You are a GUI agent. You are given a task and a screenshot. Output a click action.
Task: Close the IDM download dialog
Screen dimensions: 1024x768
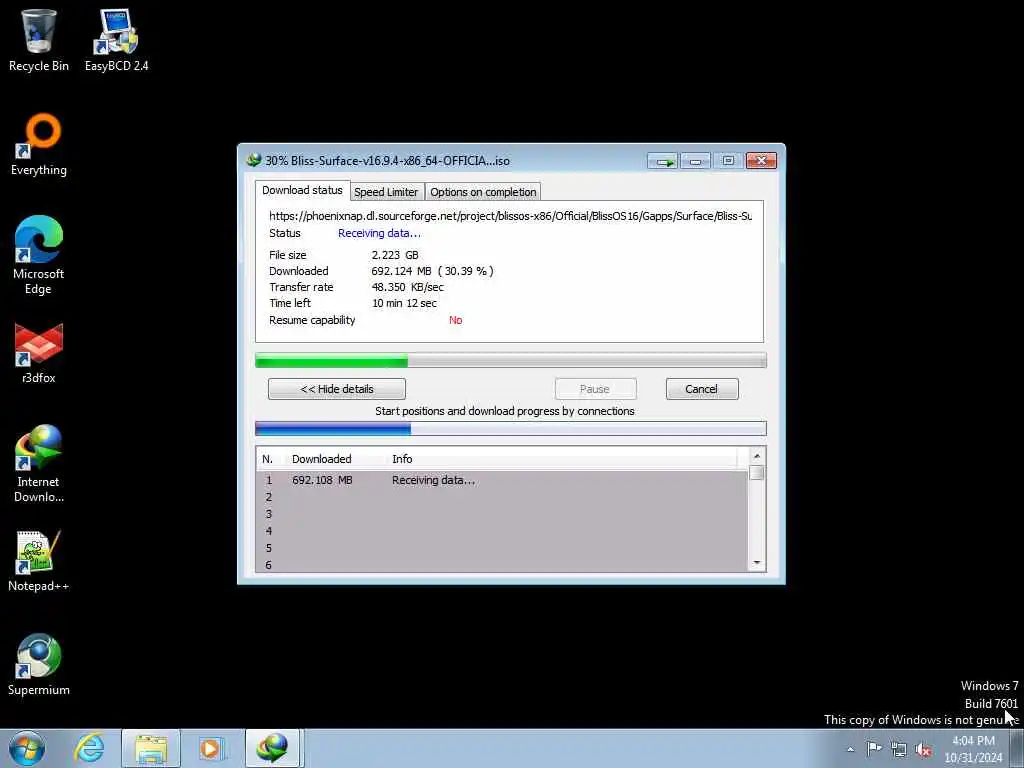click(x=761, y=161)
